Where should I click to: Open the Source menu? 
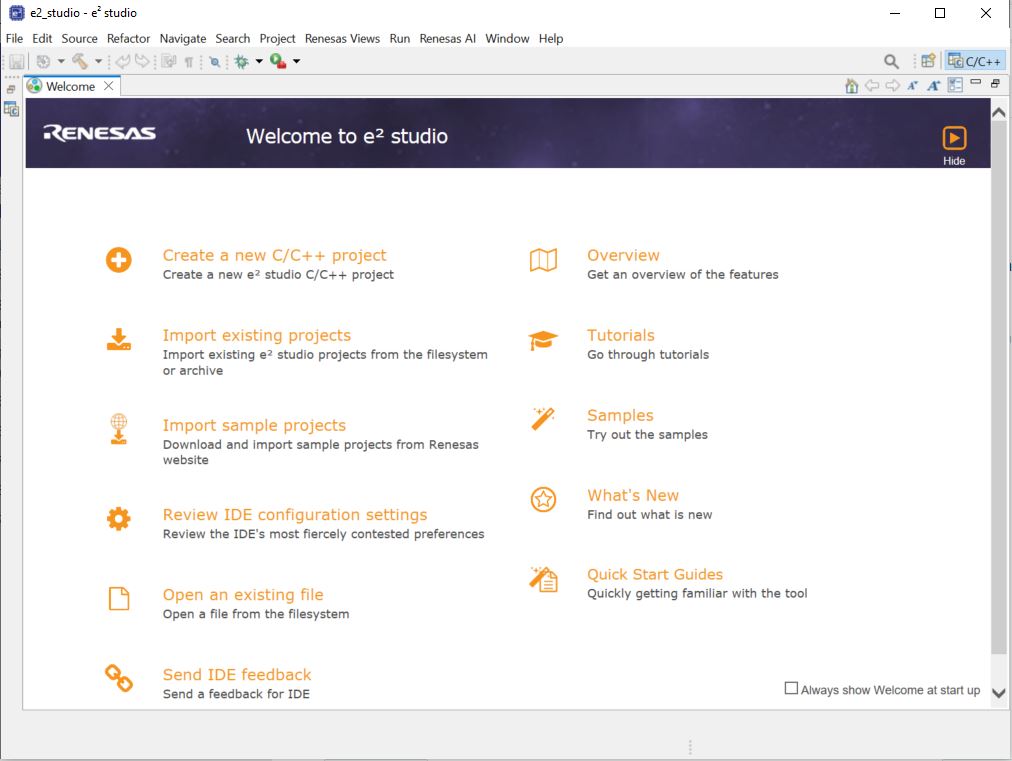pos(79,39)
